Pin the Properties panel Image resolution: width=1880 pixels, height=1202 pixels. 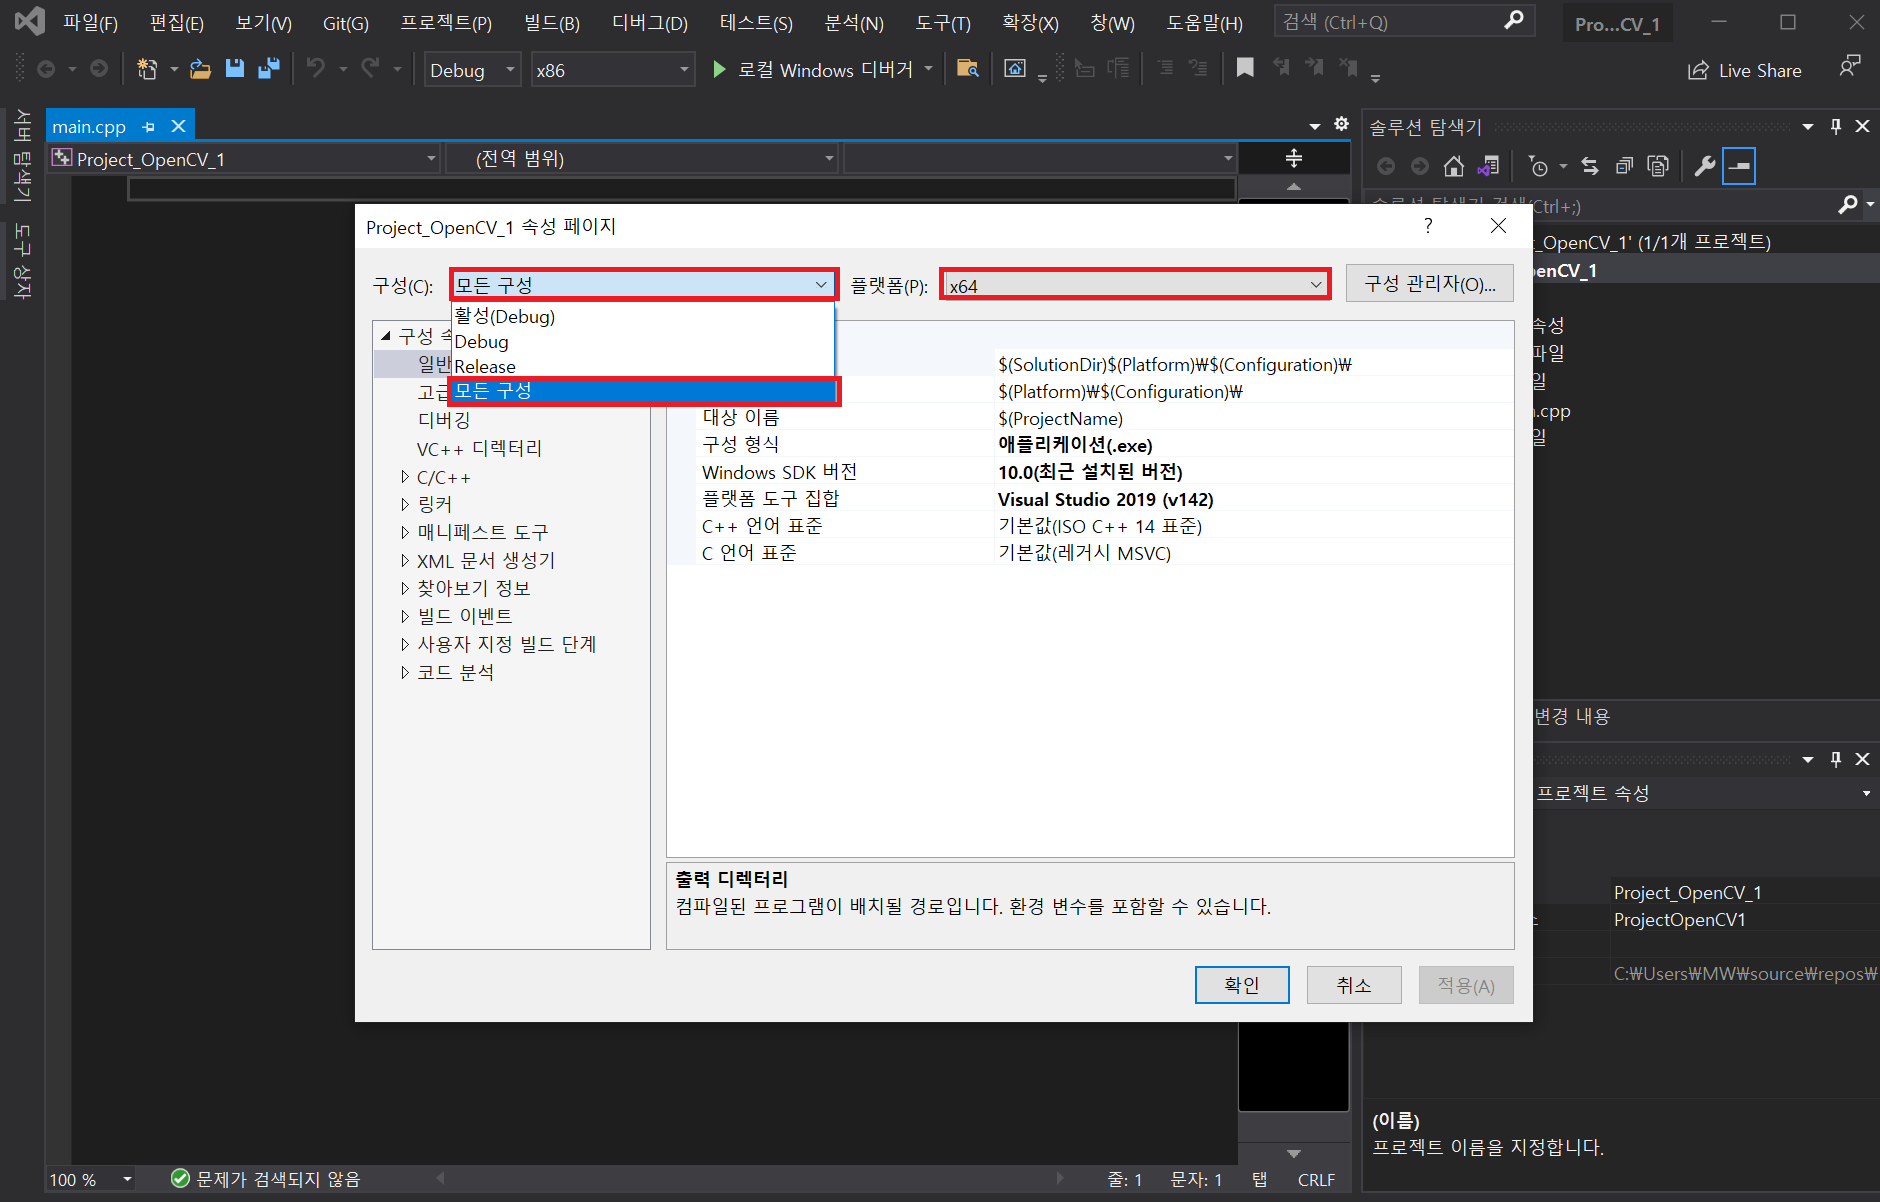click(1836, 759)
